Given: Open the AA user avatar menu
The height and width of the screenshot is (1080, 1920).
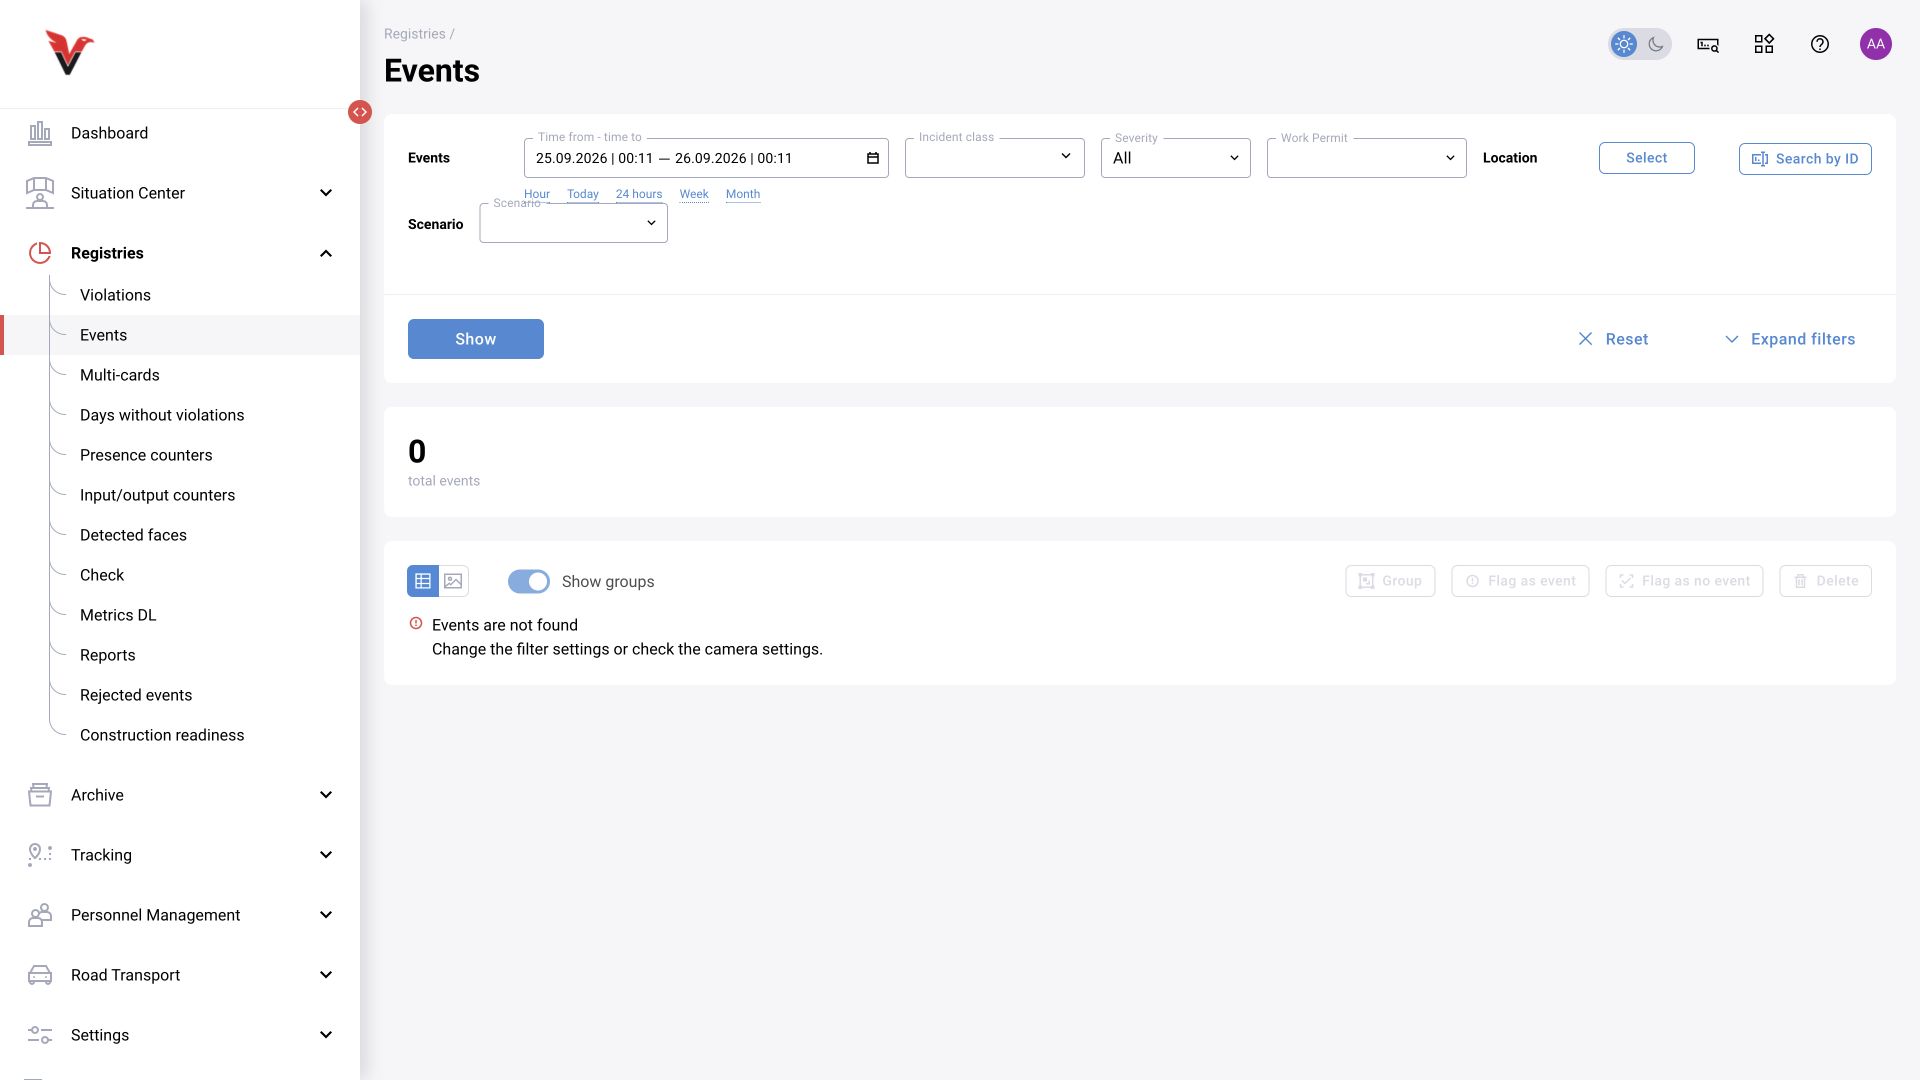Looking at the screenshot, I should (x=1876, y=44).
